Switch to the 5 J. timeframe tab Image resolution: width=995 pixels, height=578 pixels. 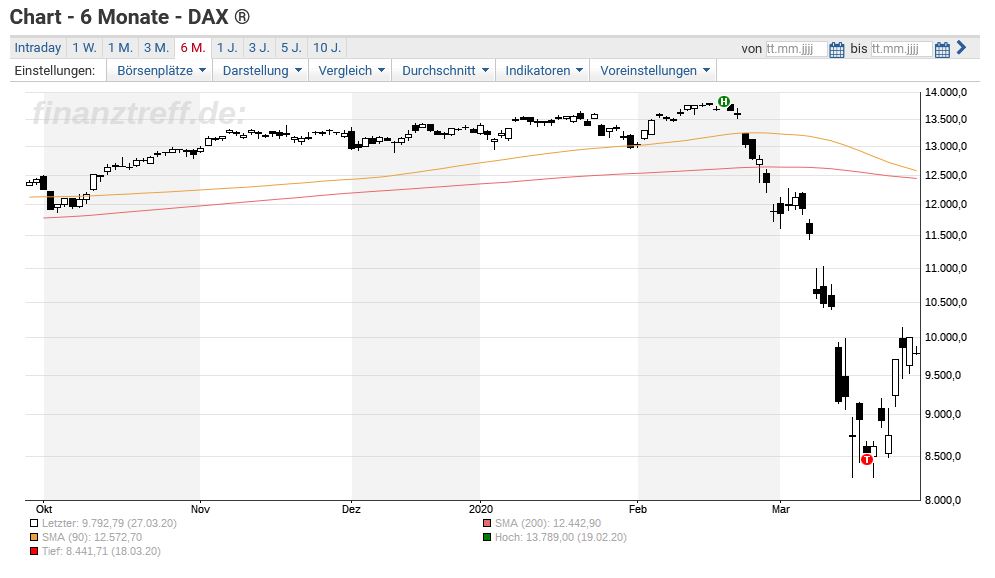coord(291,48)
